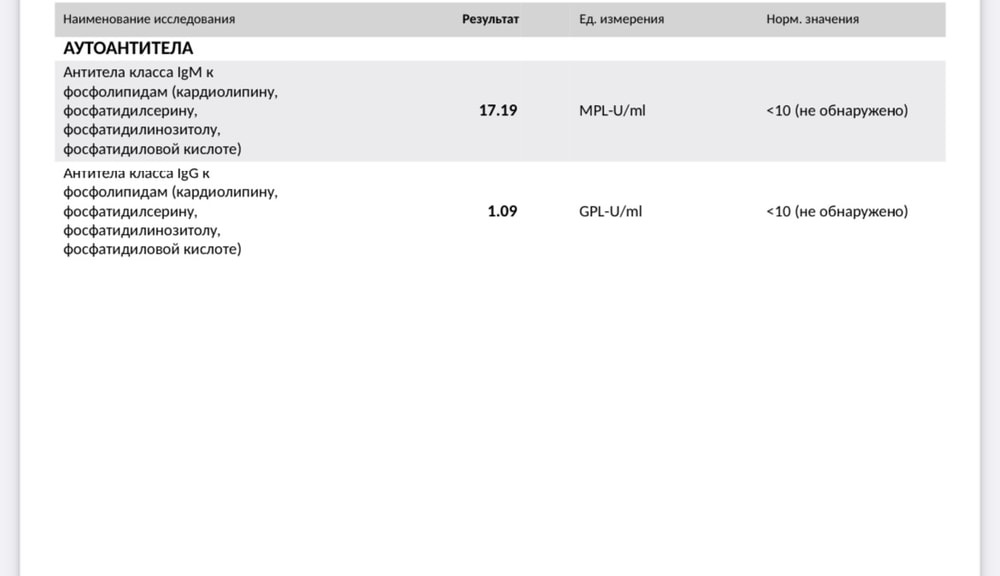Click 'фосфатидилинозитолу' in the IgG row
Viewport: 1000px width, 576px height.
pos(142,230)
